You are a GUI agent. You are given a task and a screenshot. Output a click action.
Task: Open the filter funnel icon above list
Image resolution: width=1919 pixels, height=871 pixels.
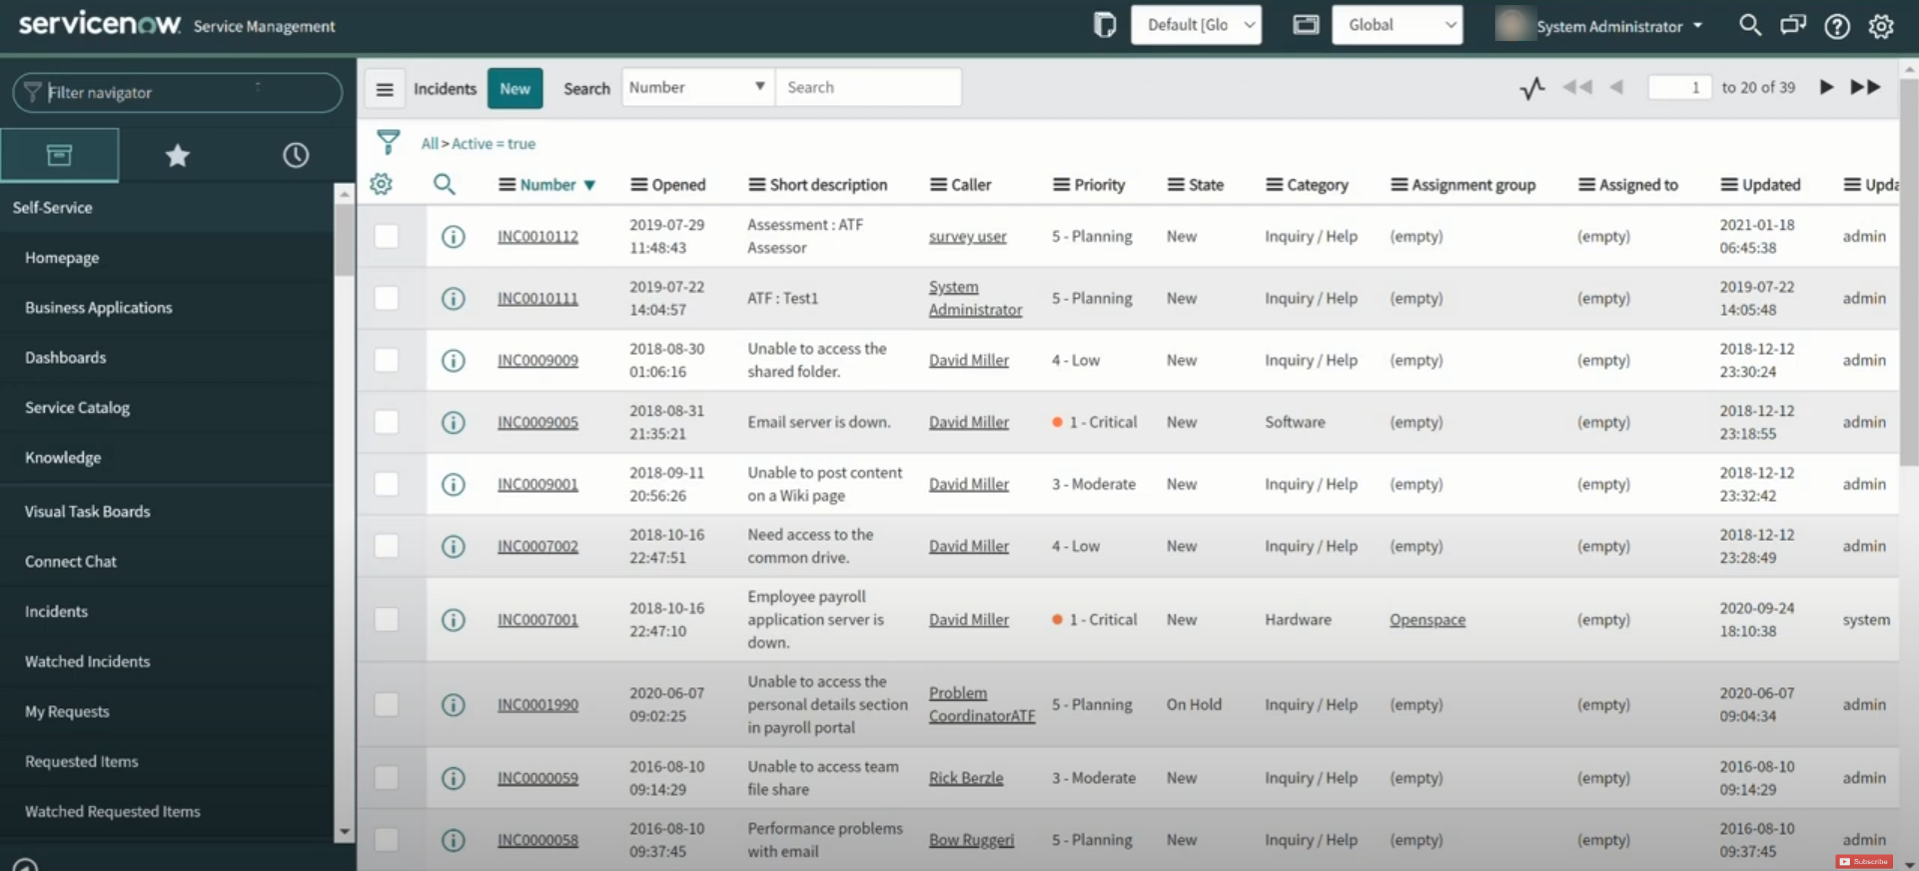point(388,143)
